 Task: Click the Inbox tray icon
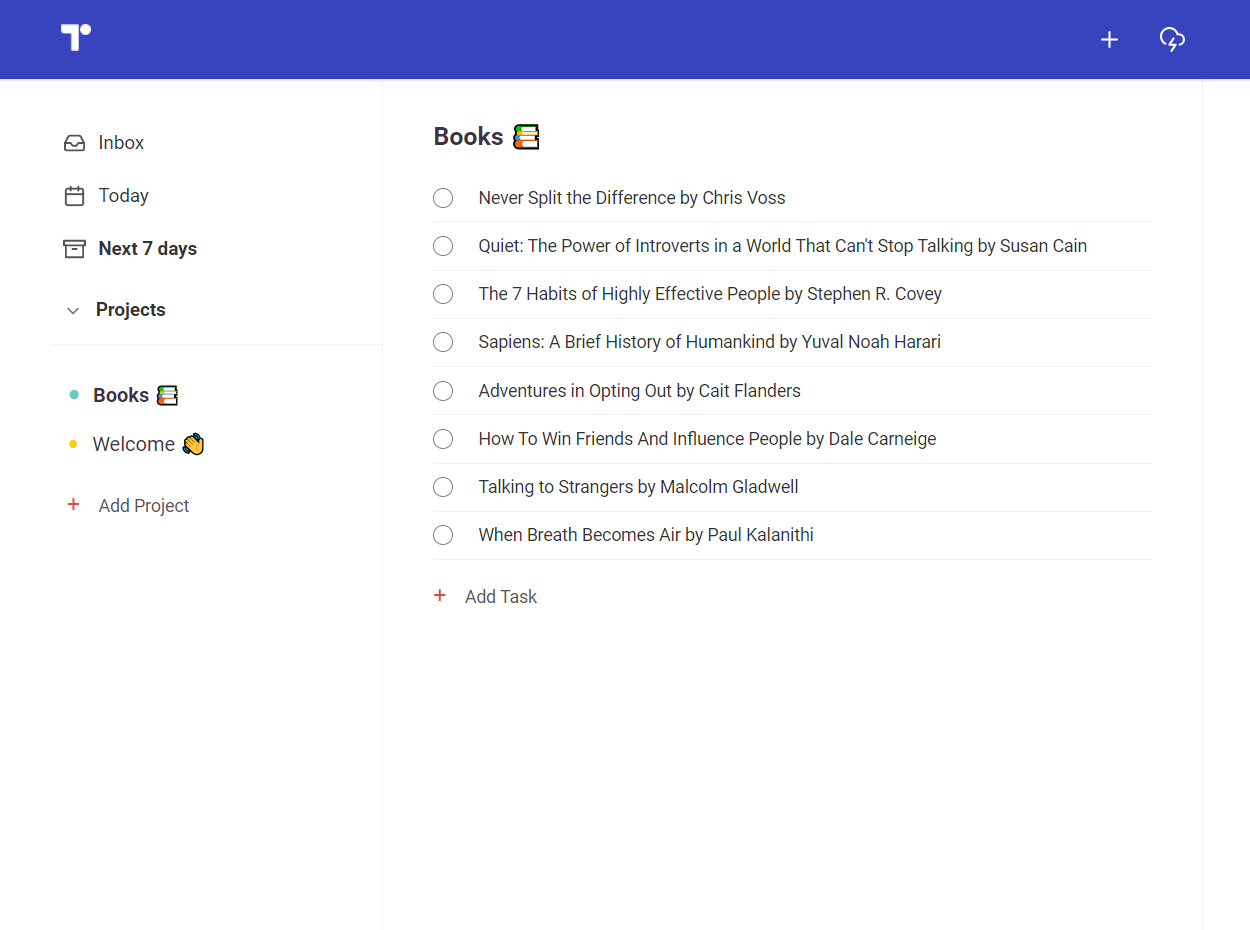coord(74,143)
